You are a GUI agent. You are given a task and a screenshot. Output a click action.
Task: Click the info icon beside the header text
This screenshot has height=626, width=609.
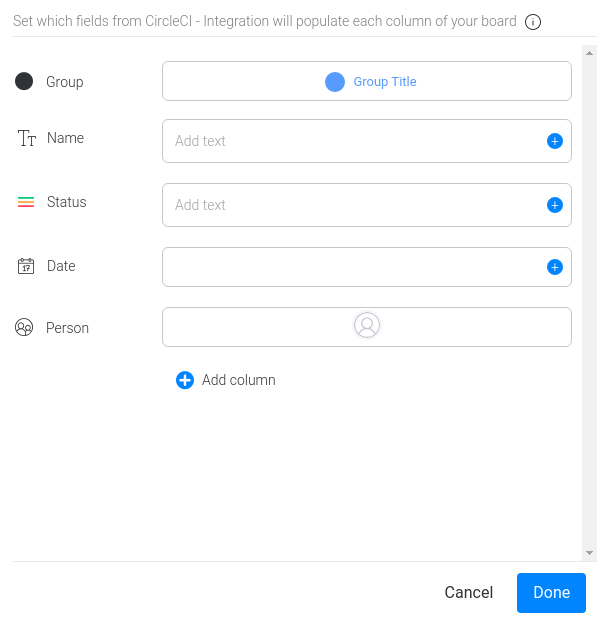[x=533, y=22]
